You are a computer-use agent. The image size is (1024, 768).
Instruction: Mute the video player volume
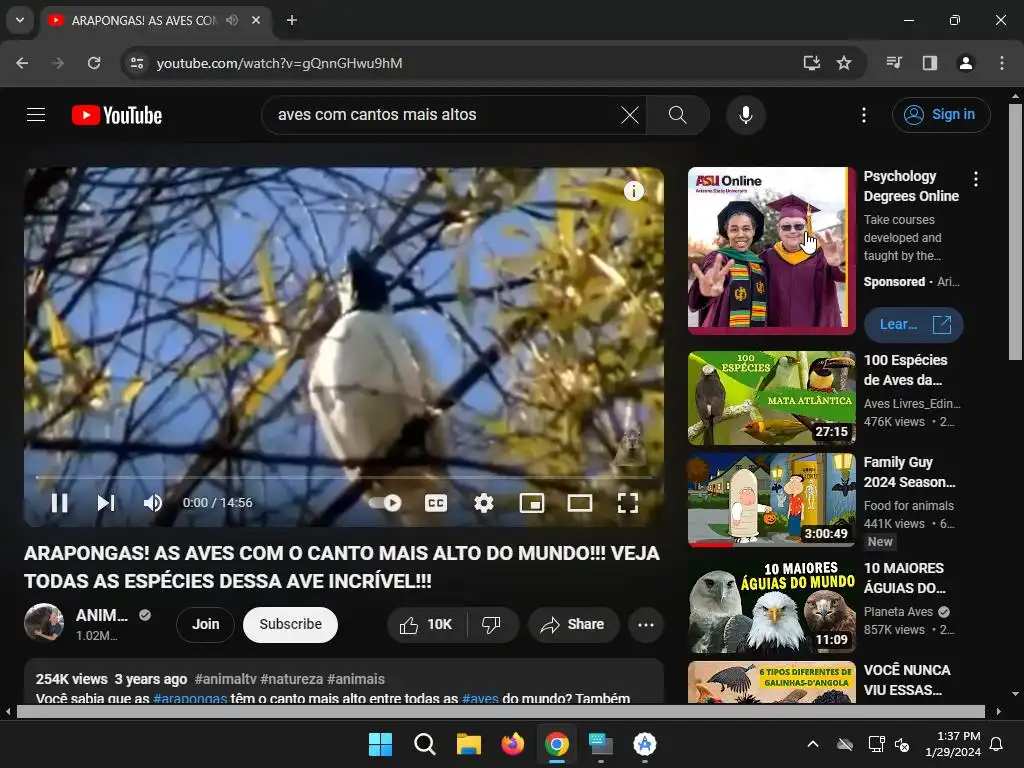pyautogui.click(x=152, y=503)
